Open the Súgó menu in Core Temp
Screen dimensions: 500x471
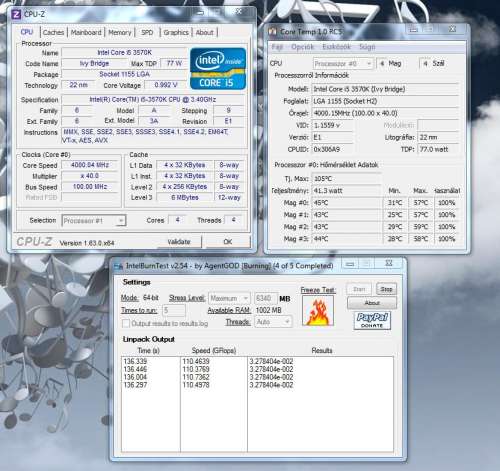[367, 47]
